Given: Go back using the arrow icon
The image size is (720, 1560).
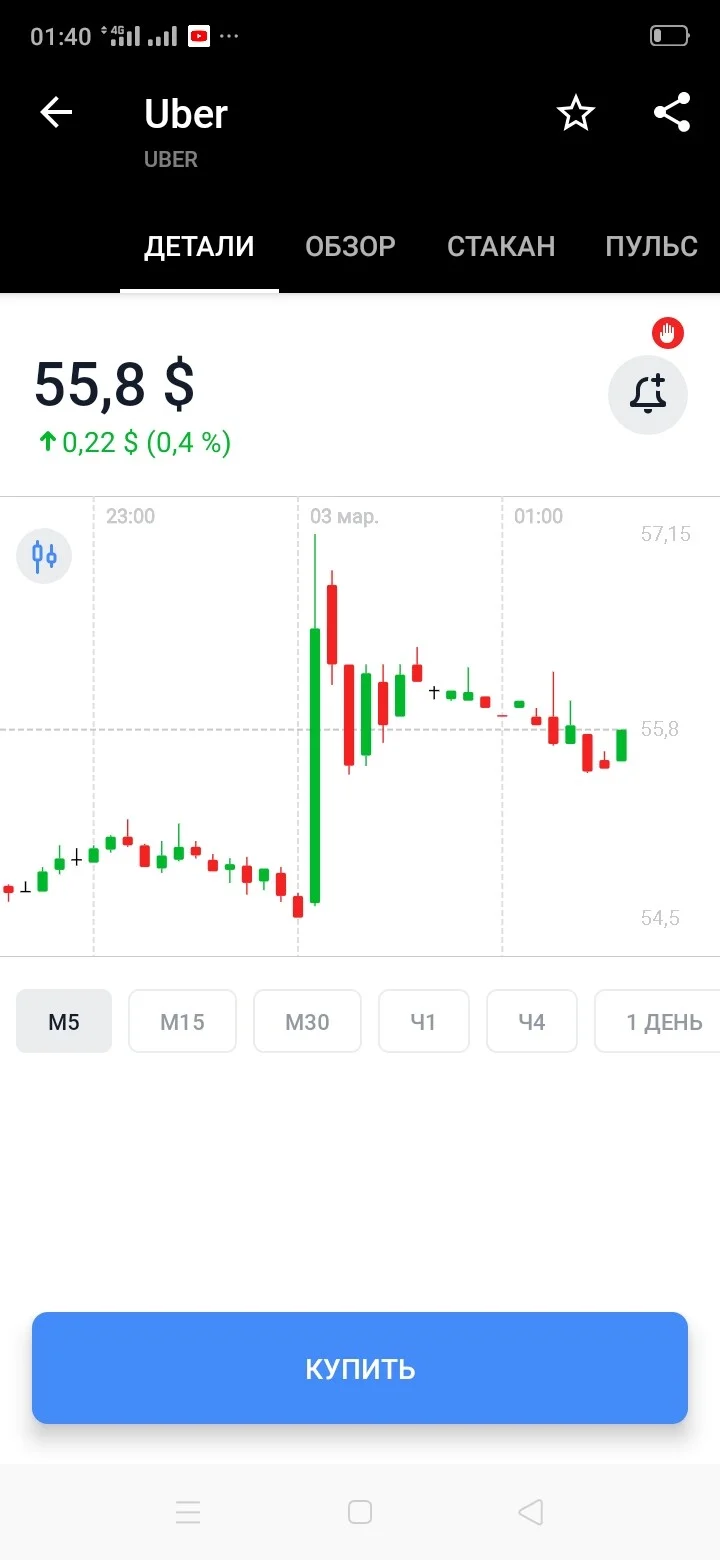Looking at the screenshot, I should [56, 113].
